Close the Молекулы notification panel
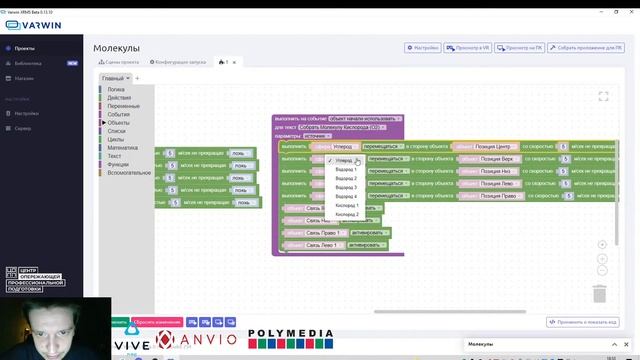The width and height of the screenshot is (640, 360). 626,344
